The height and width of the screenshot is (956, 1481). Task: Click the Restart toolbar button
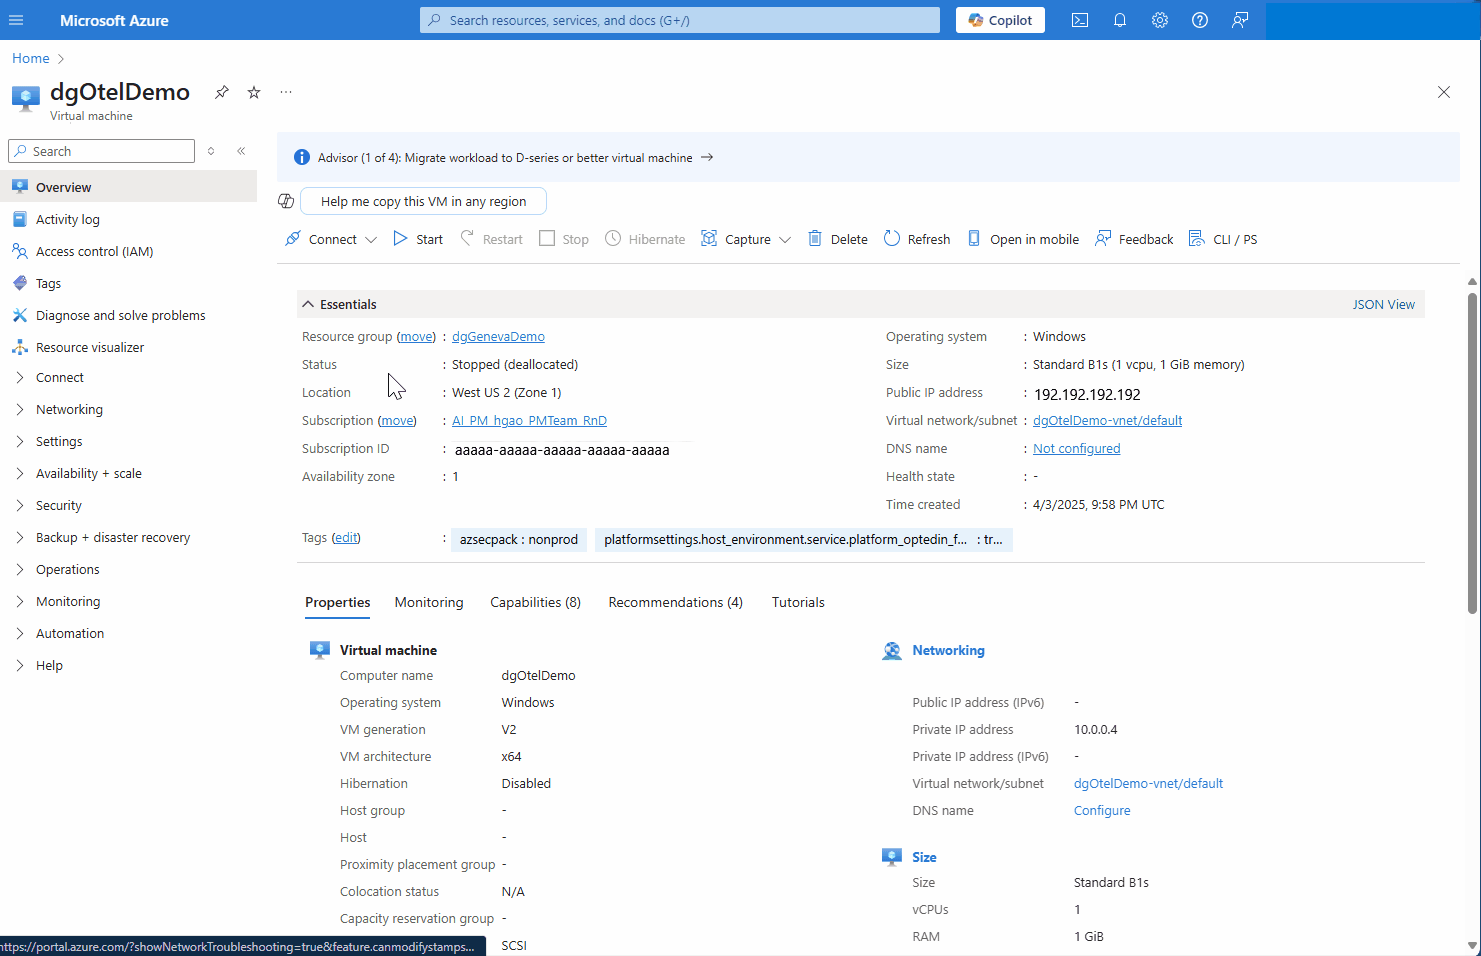tap(491, 239)
